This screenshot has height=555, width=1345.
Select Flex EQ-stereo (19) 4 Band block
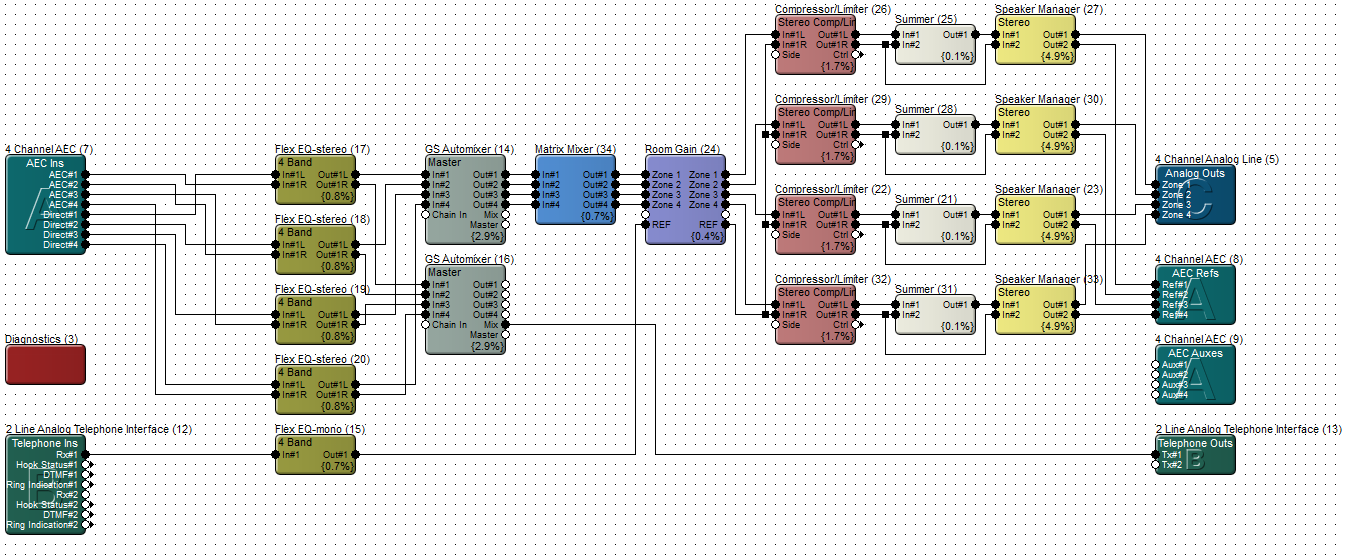pos(315,319)
